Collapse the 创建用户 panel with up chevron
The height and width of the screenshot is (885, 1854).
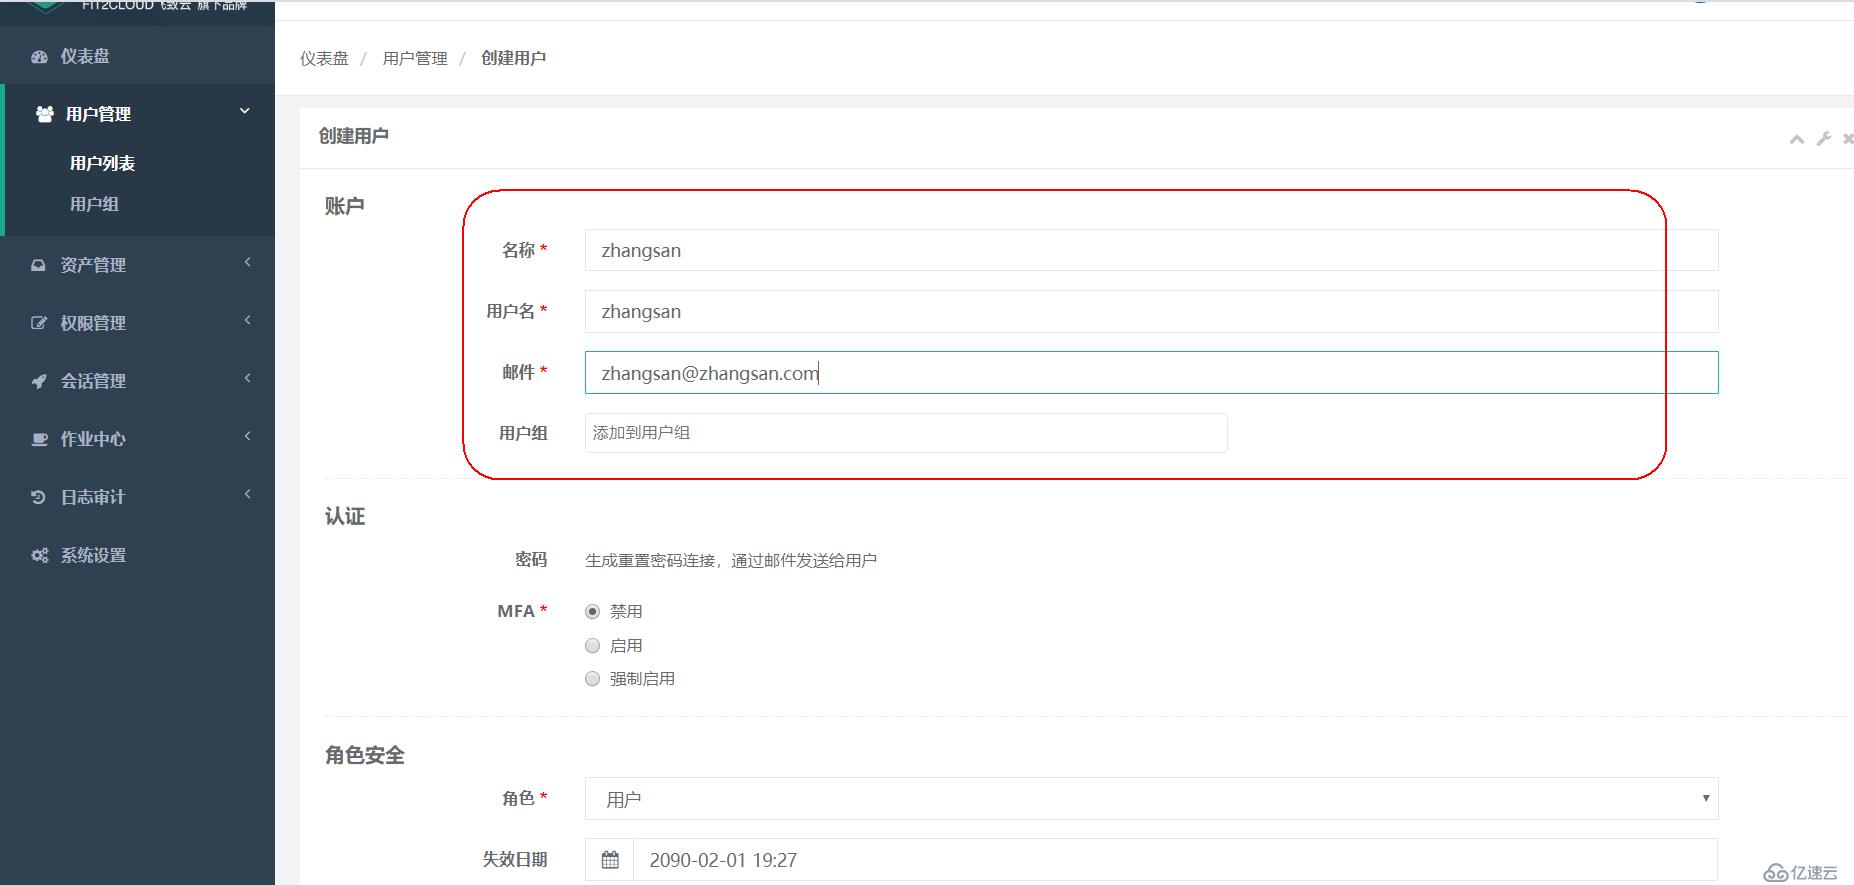click(x=1797, y=139)
